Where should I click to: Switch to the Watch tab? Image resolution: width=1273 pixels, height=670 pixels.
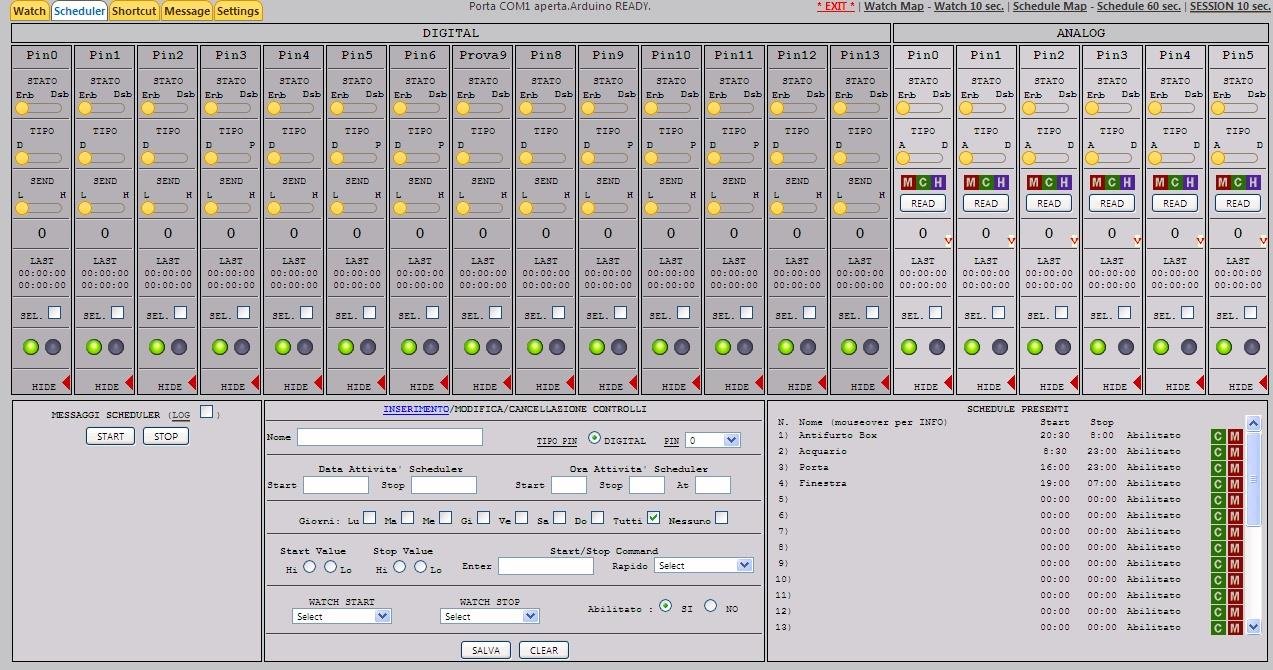28,11
